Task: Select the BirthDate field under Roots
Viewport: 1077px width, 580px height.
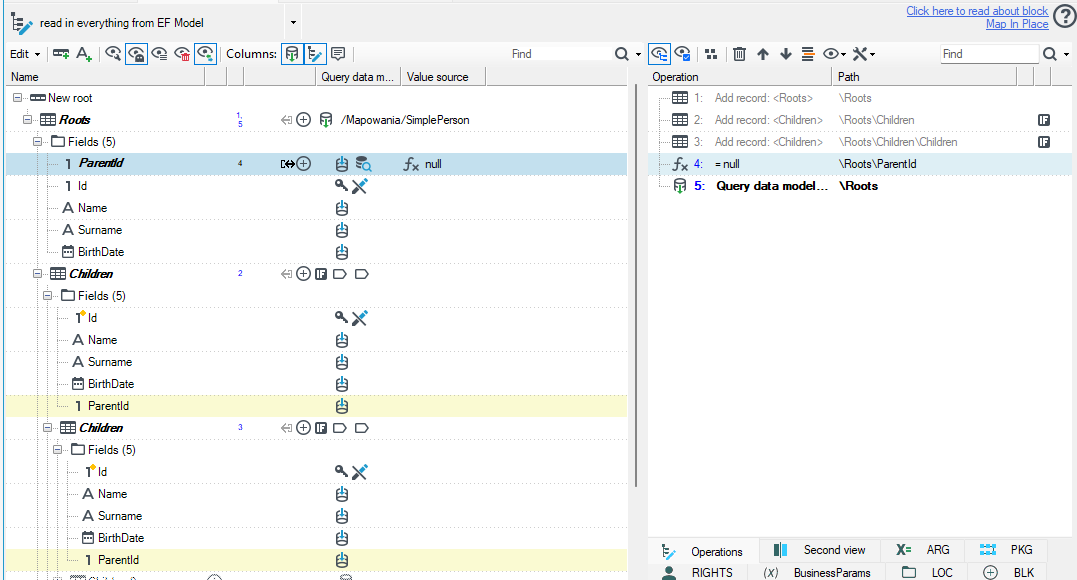Action: pos(101,252)
